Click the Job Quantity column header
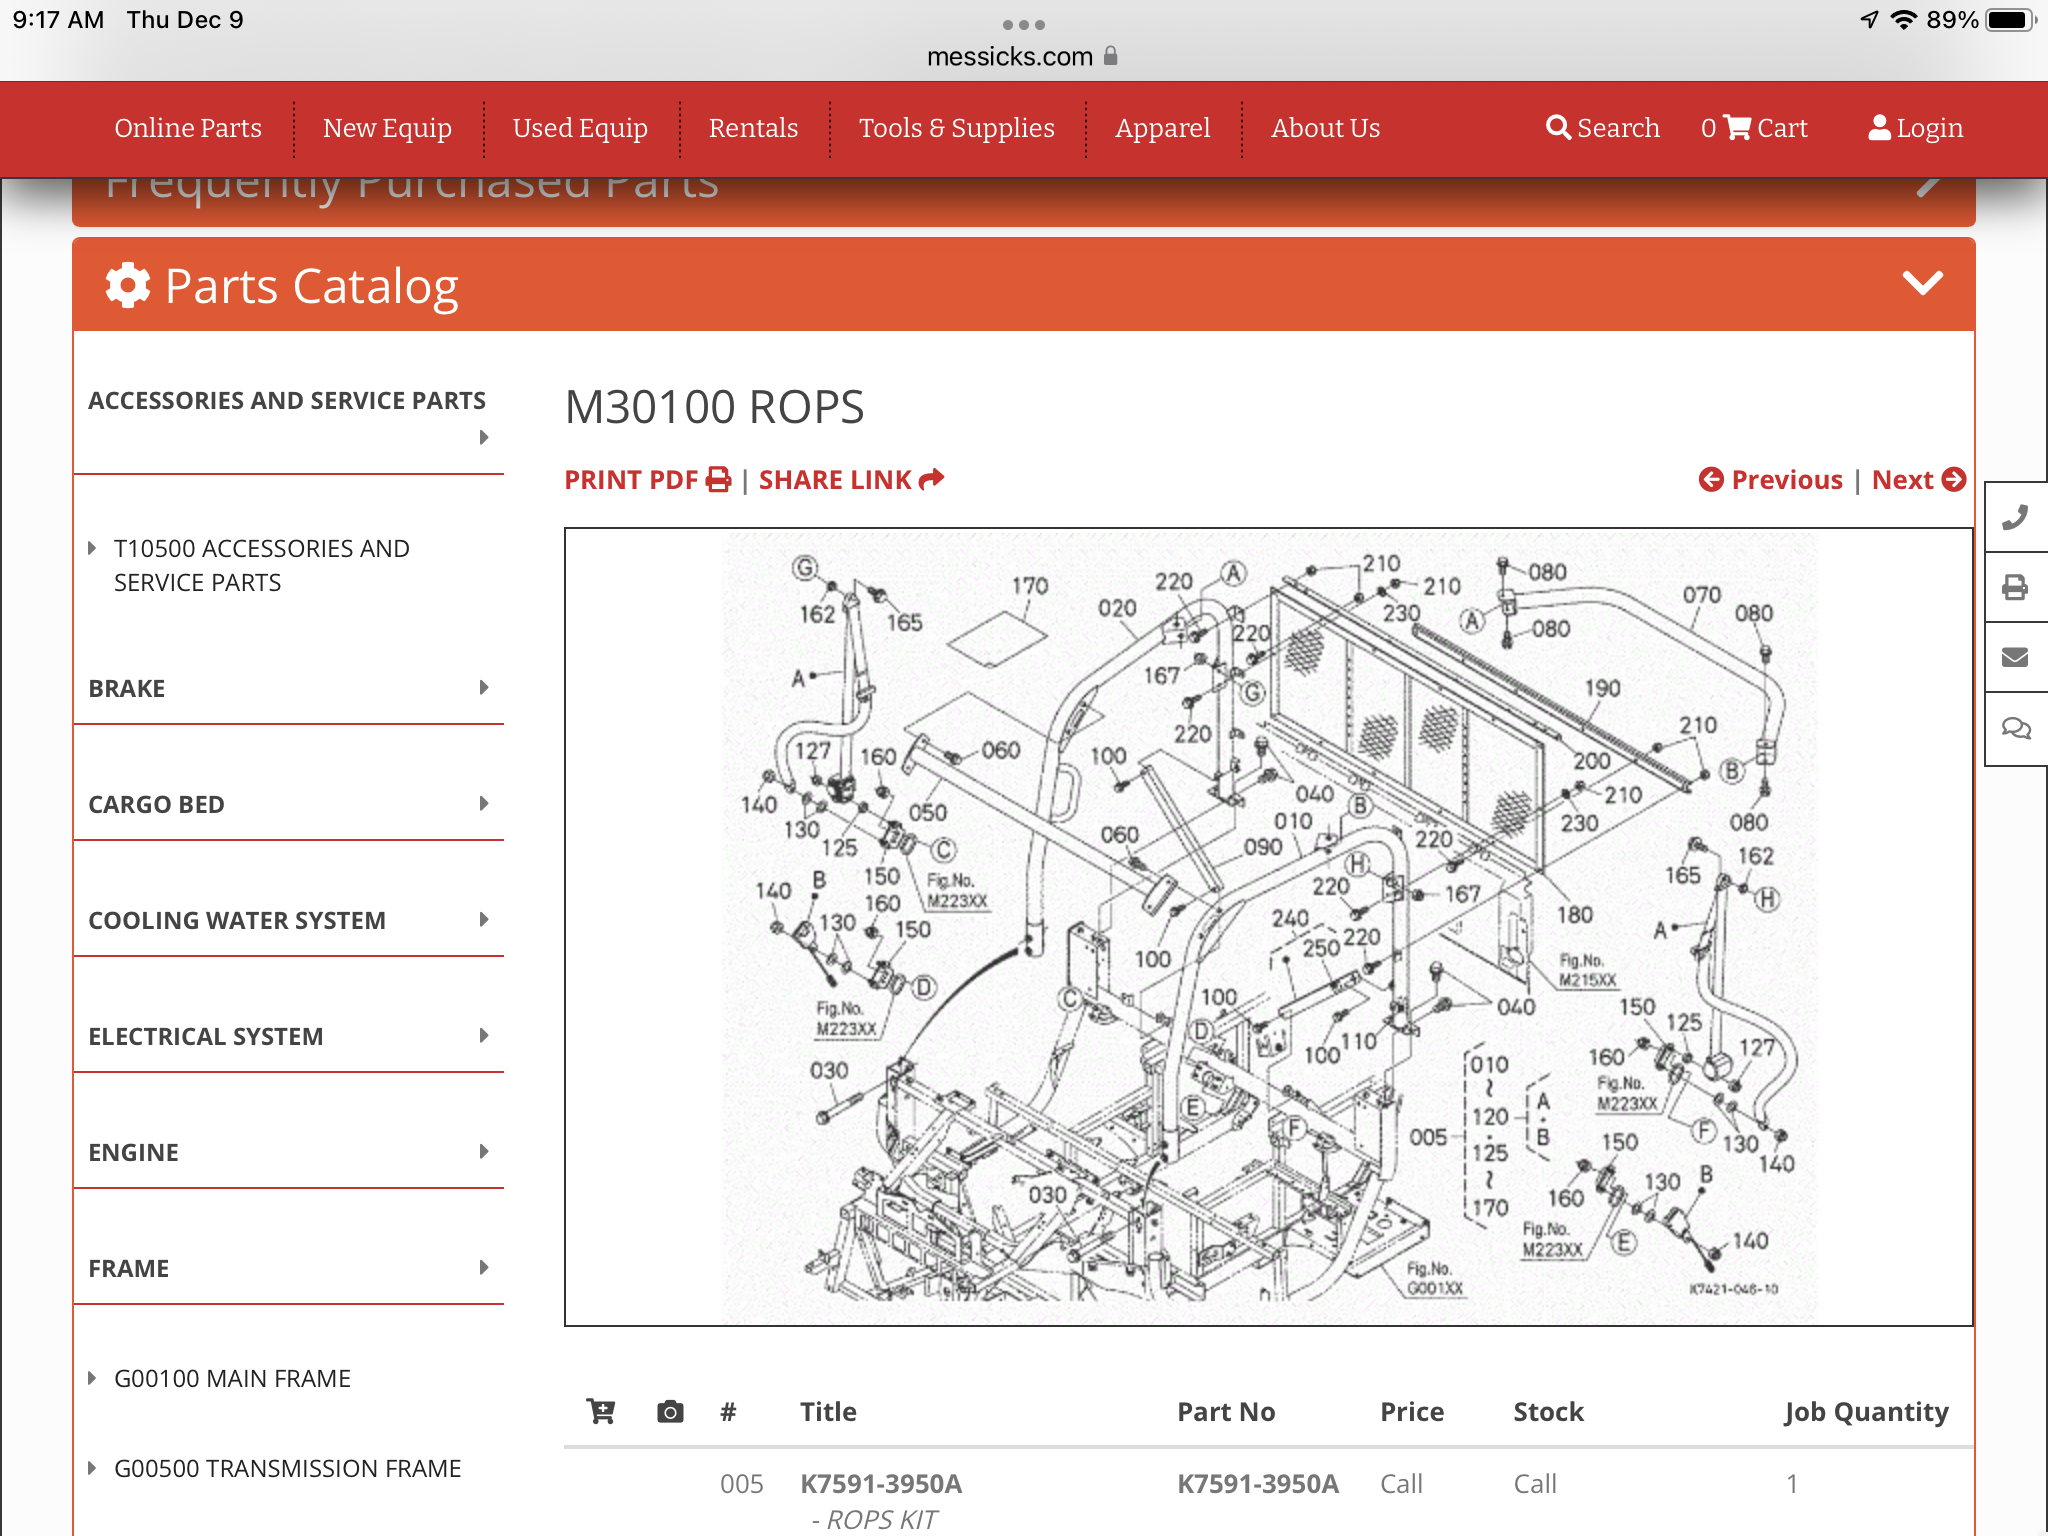This screenshot has width=2048, height=1536. 1866,1412
